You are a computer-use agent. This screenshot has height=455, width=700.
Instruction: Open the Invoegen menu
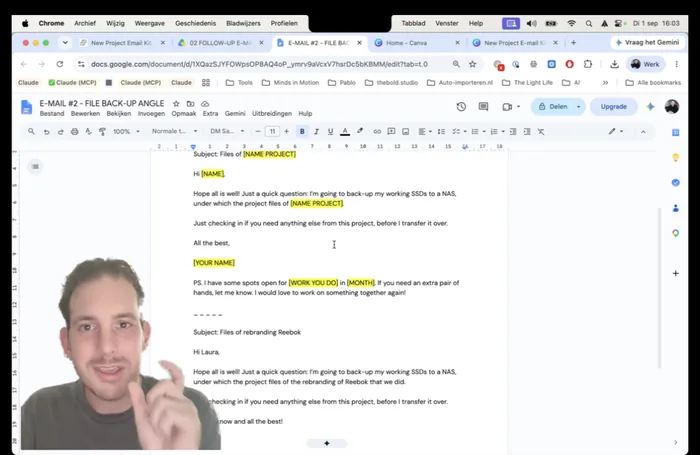click(151, 113)
